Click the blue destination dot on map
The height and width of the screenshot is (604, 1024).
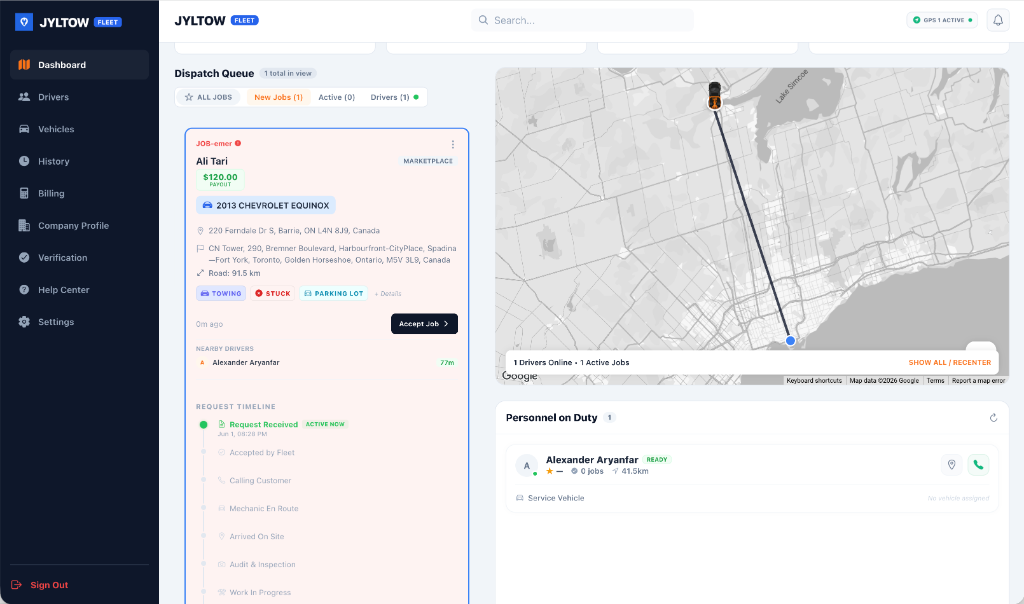[x=790, y=340]
